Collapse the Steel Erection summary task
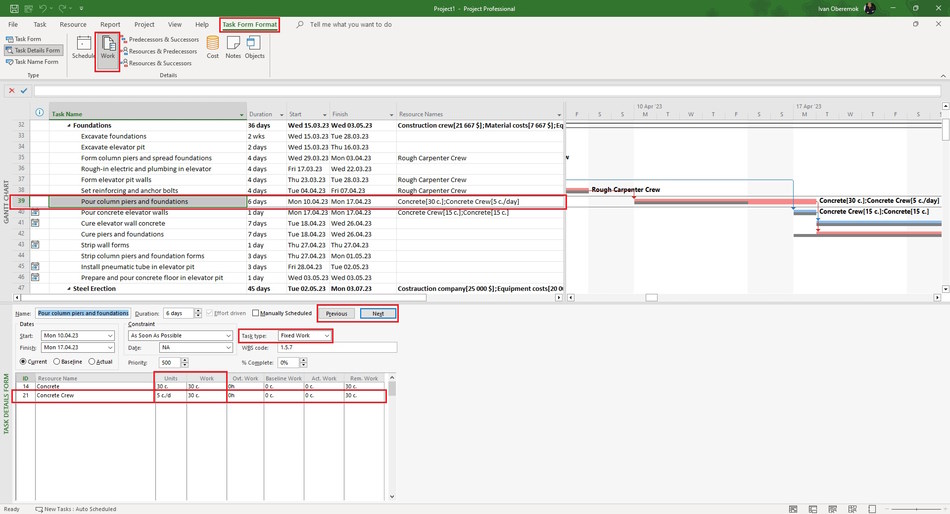This screenshot has height=514, width=950. point(69,289)
